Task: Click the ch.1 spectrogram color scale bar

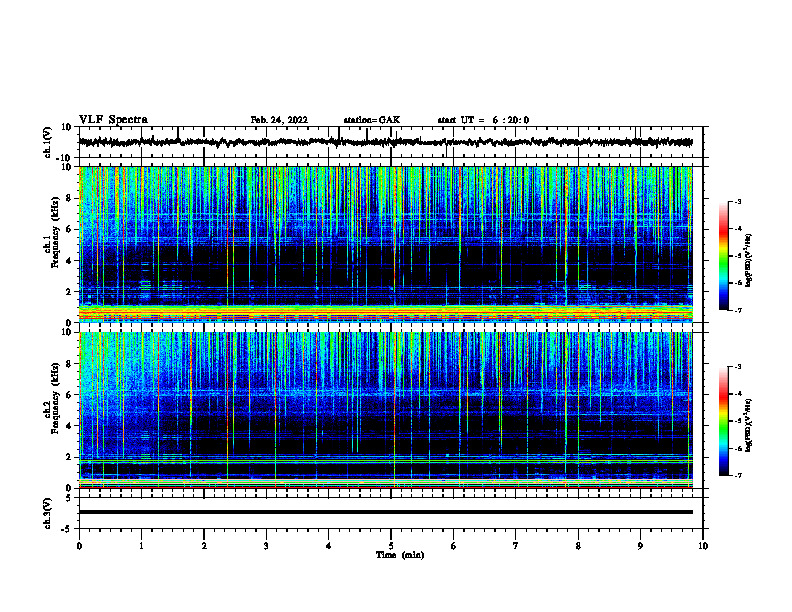Action: (723, 256)
